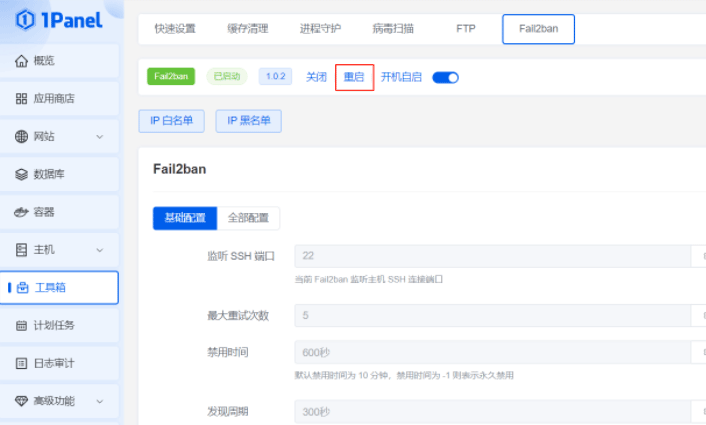
Task: Open 概览 in the sidebar
Action: point(59,61)
